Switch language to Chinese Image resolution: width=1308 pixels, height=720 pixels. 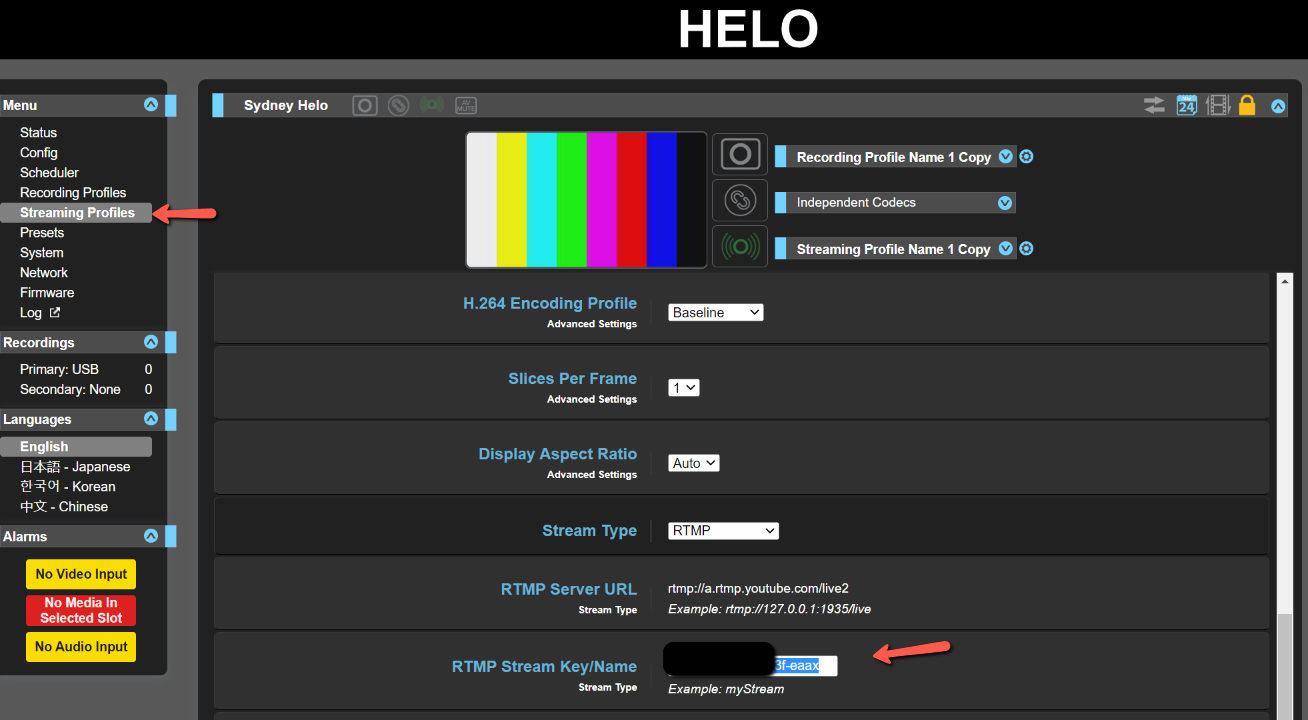(x=64, y=506)
